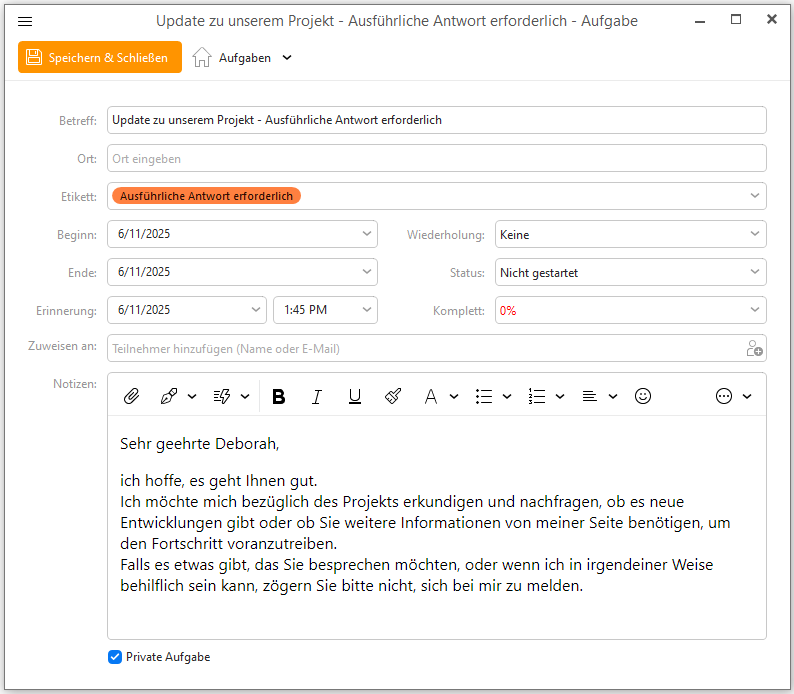Click the clear formatting brush icon
This screenshot has height=694, width=794.
point(393,396)
